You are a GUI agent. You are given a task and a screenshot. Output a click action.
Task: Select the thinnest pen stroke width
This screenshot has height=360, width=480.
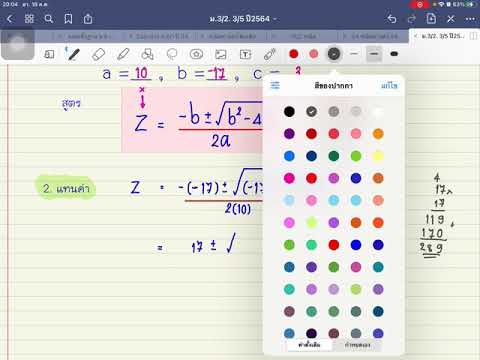click(354, 54)
